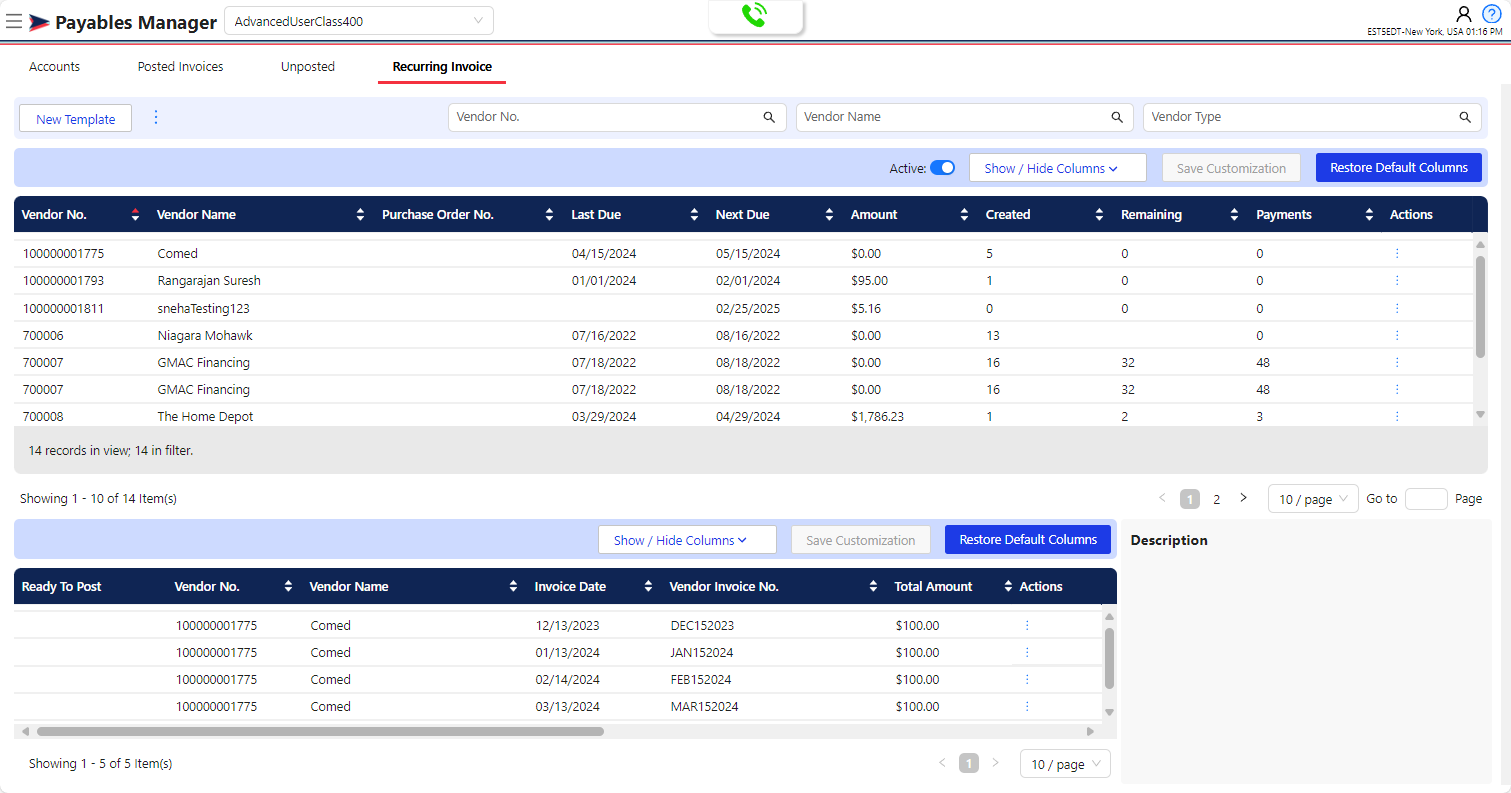Viewport: 1511px width, 793px height.
Task: Click the Go to page number field
Action: point(1426,499)
